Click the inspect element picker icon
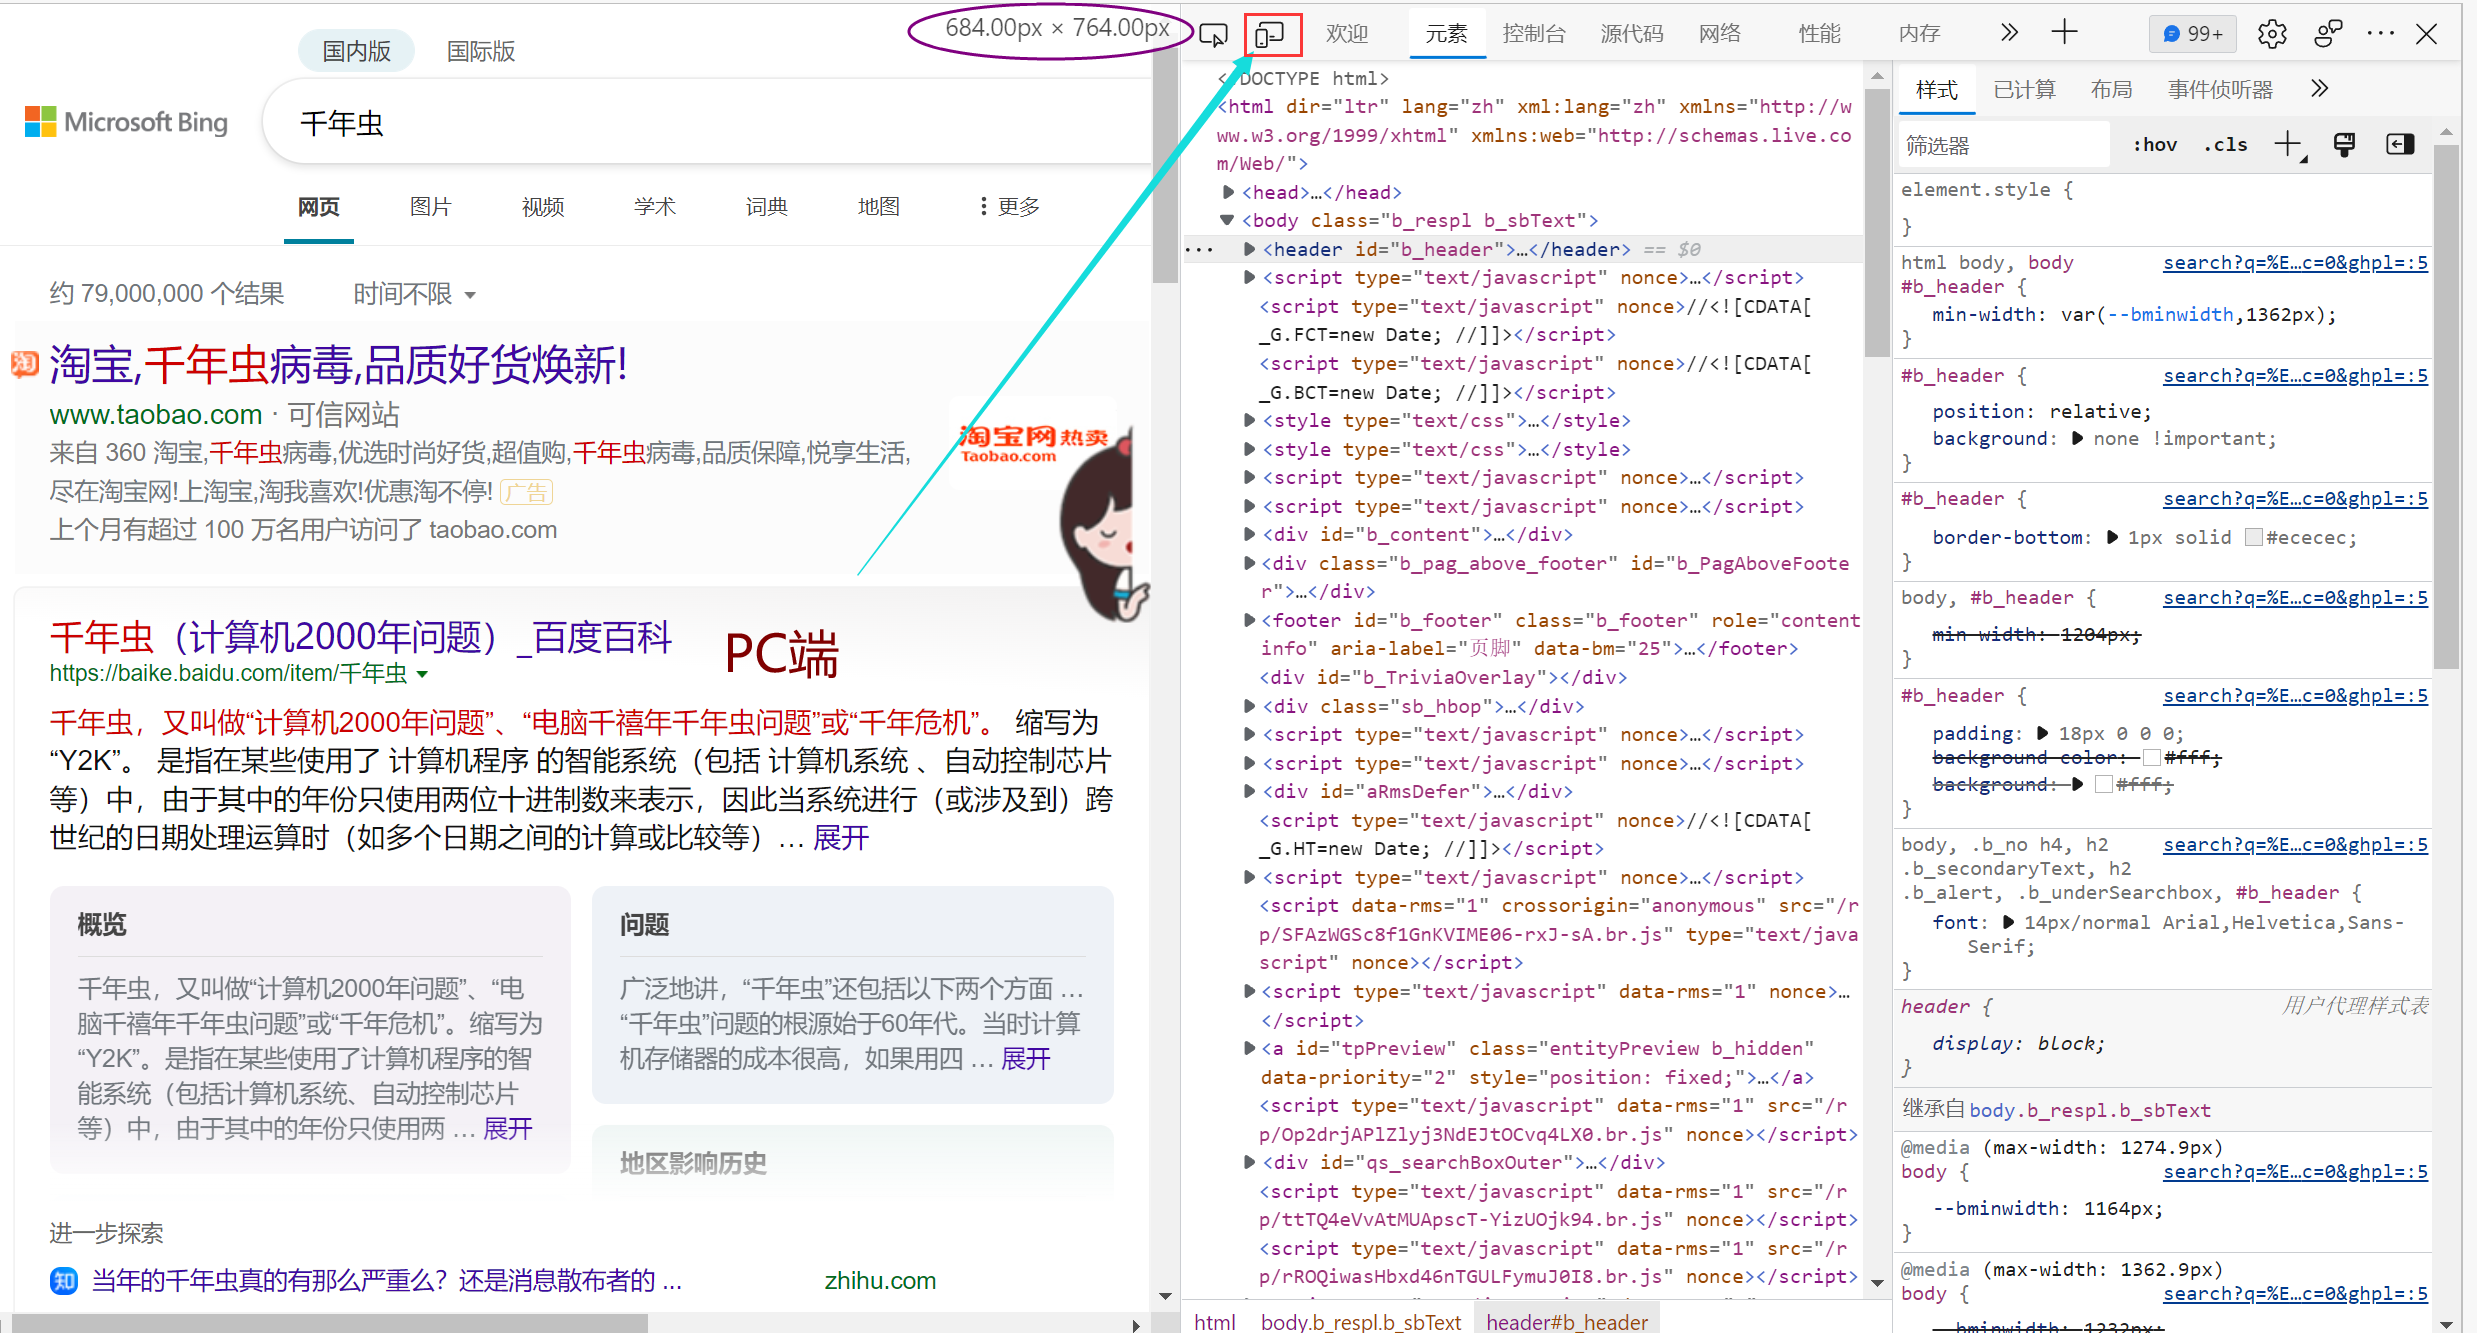2477x1333 pixels. click(x=1213, y=35)
